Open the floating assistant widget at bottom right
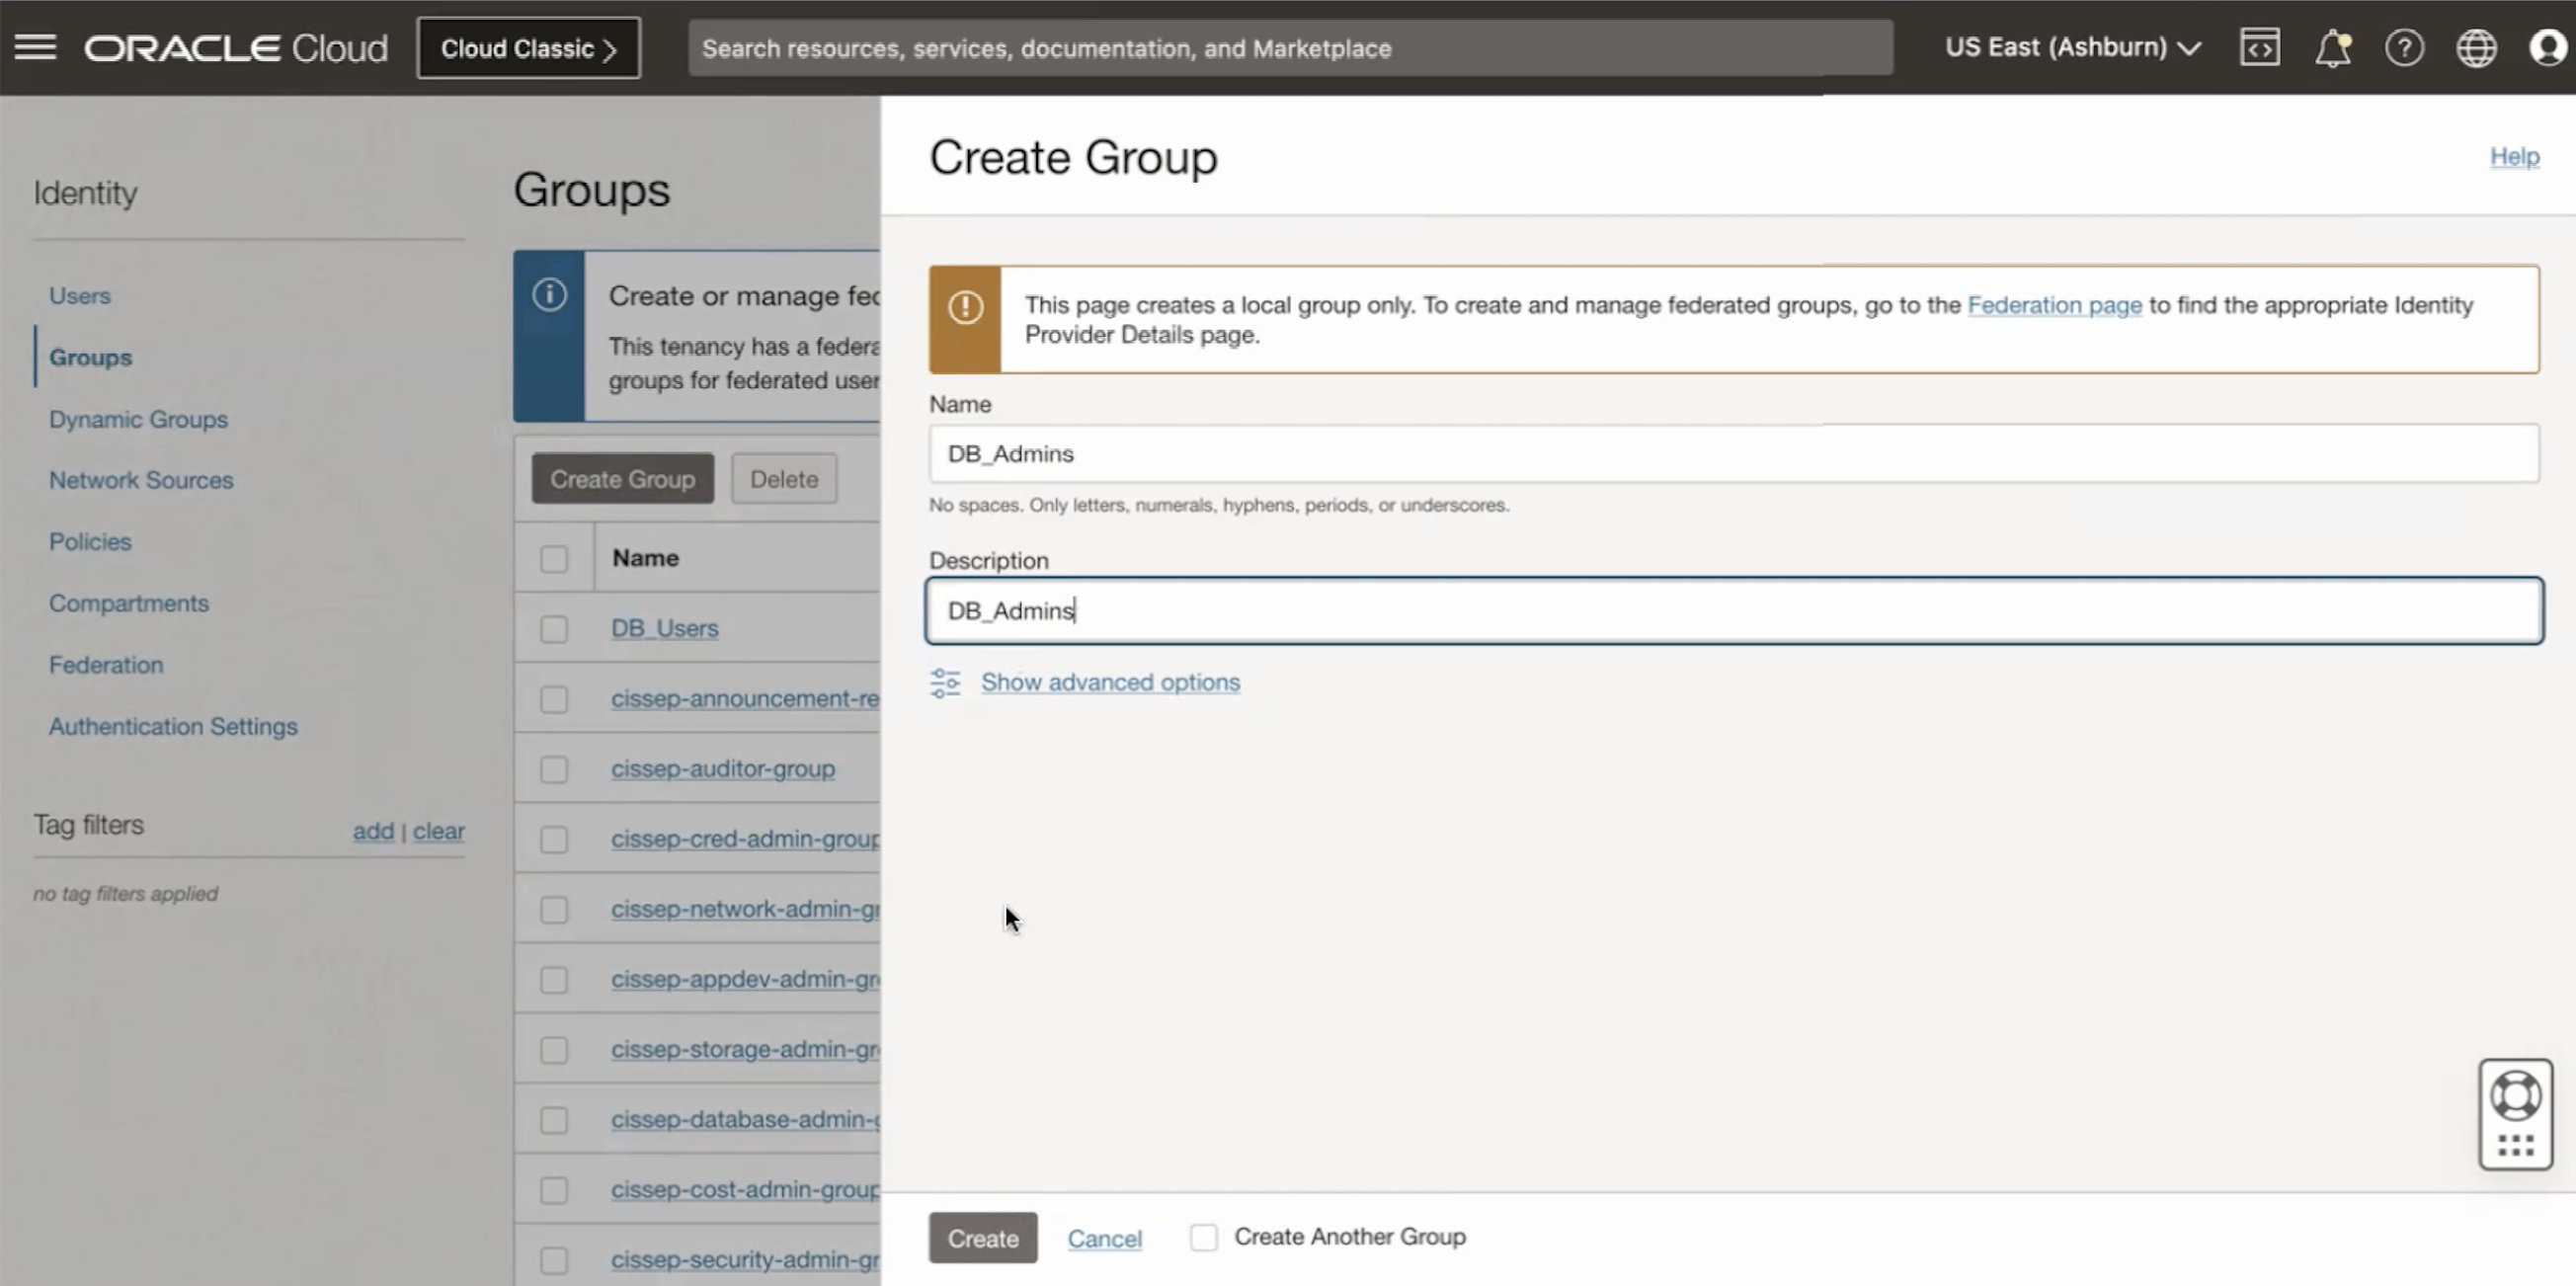 (2517, 1113)
